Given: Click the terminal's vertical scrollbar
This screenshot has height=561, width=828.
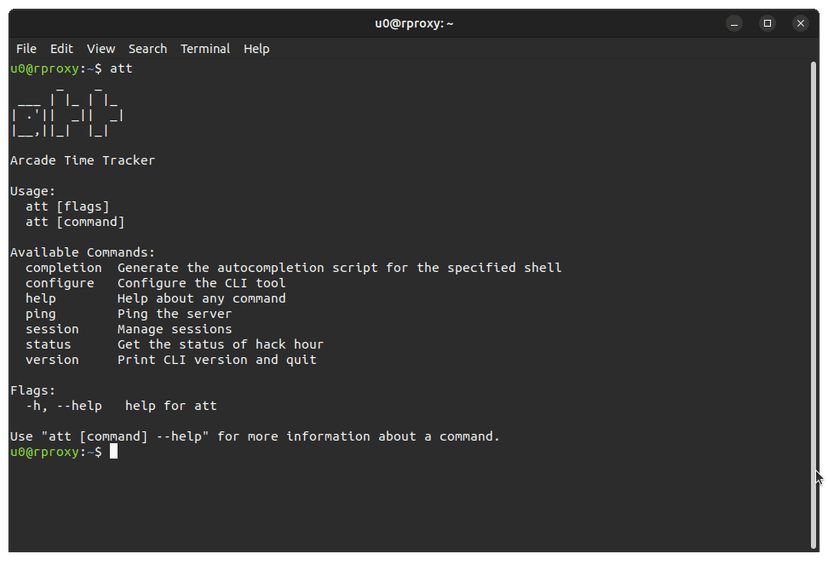Looking at the screenshot, I should tap(813, 300).
